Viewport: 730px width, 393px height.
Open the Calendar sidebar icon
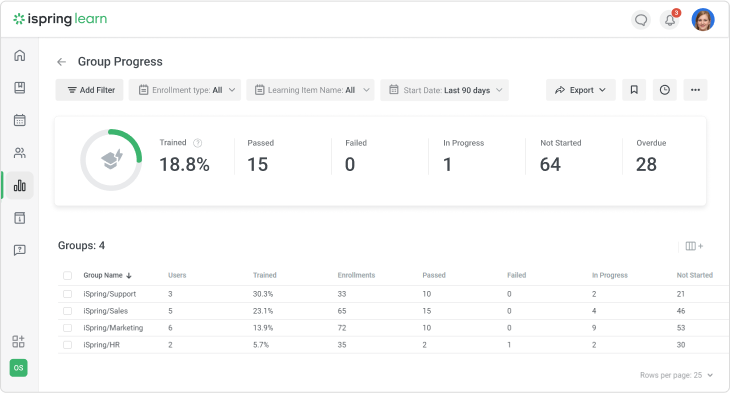[x=20, y=120]
